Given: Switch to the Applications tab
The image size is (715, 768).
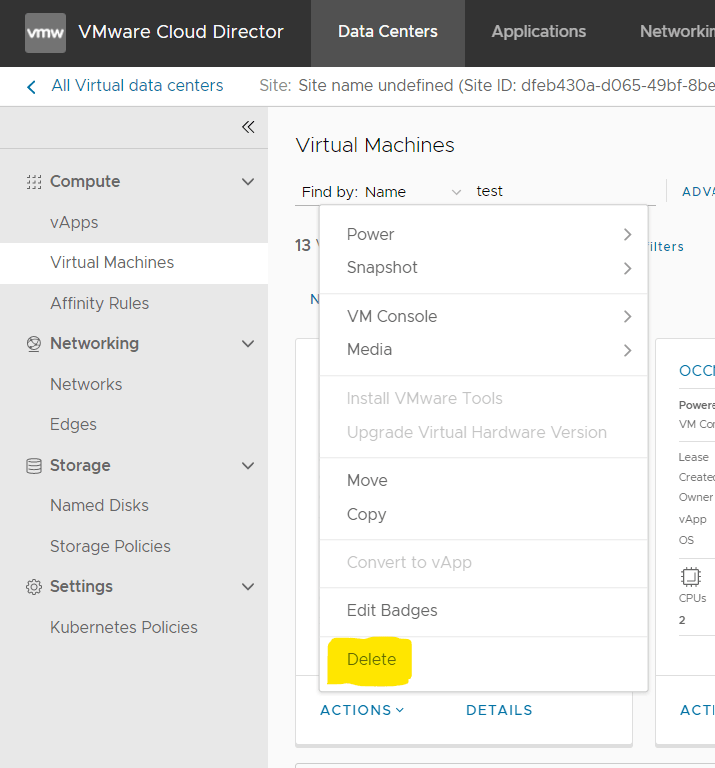Looking at the screenshot, I should [x=539, y=33].
